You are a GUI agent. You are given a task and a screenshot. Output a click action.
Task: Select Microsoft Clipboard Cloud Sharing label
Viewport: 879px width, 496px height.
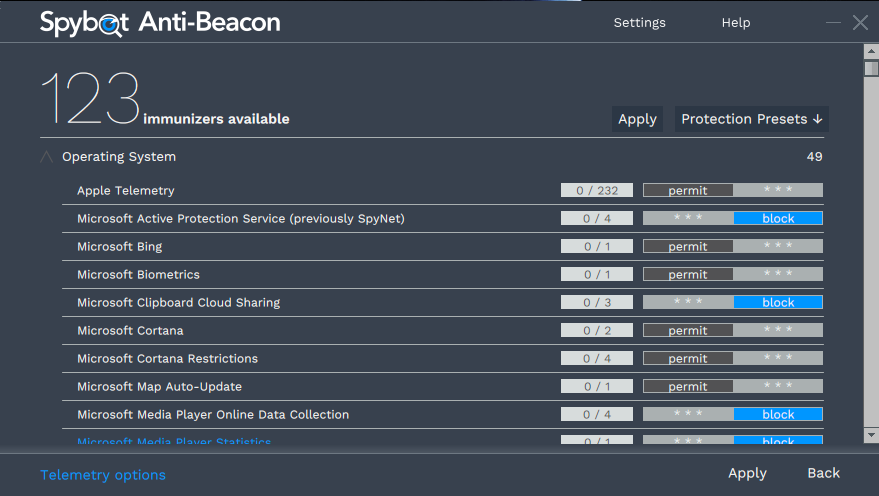[178, 303]
